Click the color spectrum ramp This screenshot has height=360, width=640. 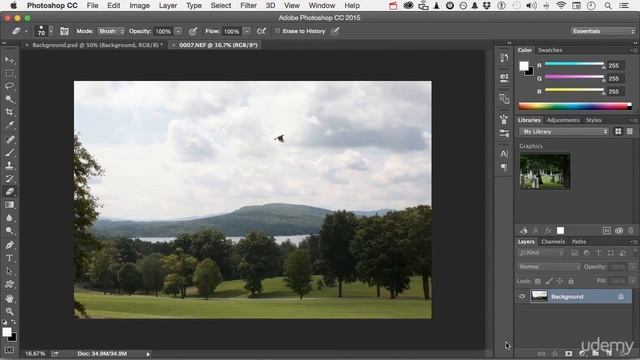click(x=575, y=106)
